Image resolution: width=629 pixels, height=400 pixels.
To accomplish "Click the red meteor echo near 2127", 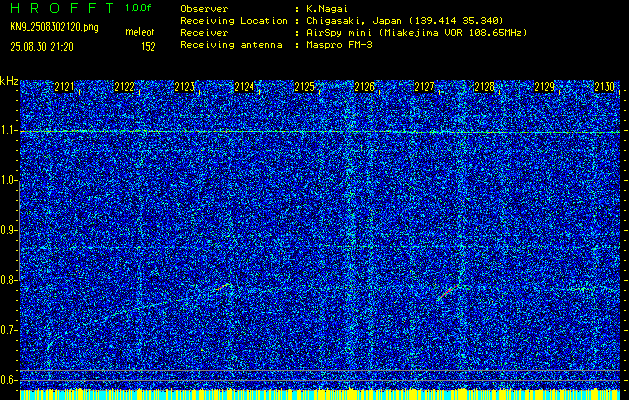I will tap(447, 293).
